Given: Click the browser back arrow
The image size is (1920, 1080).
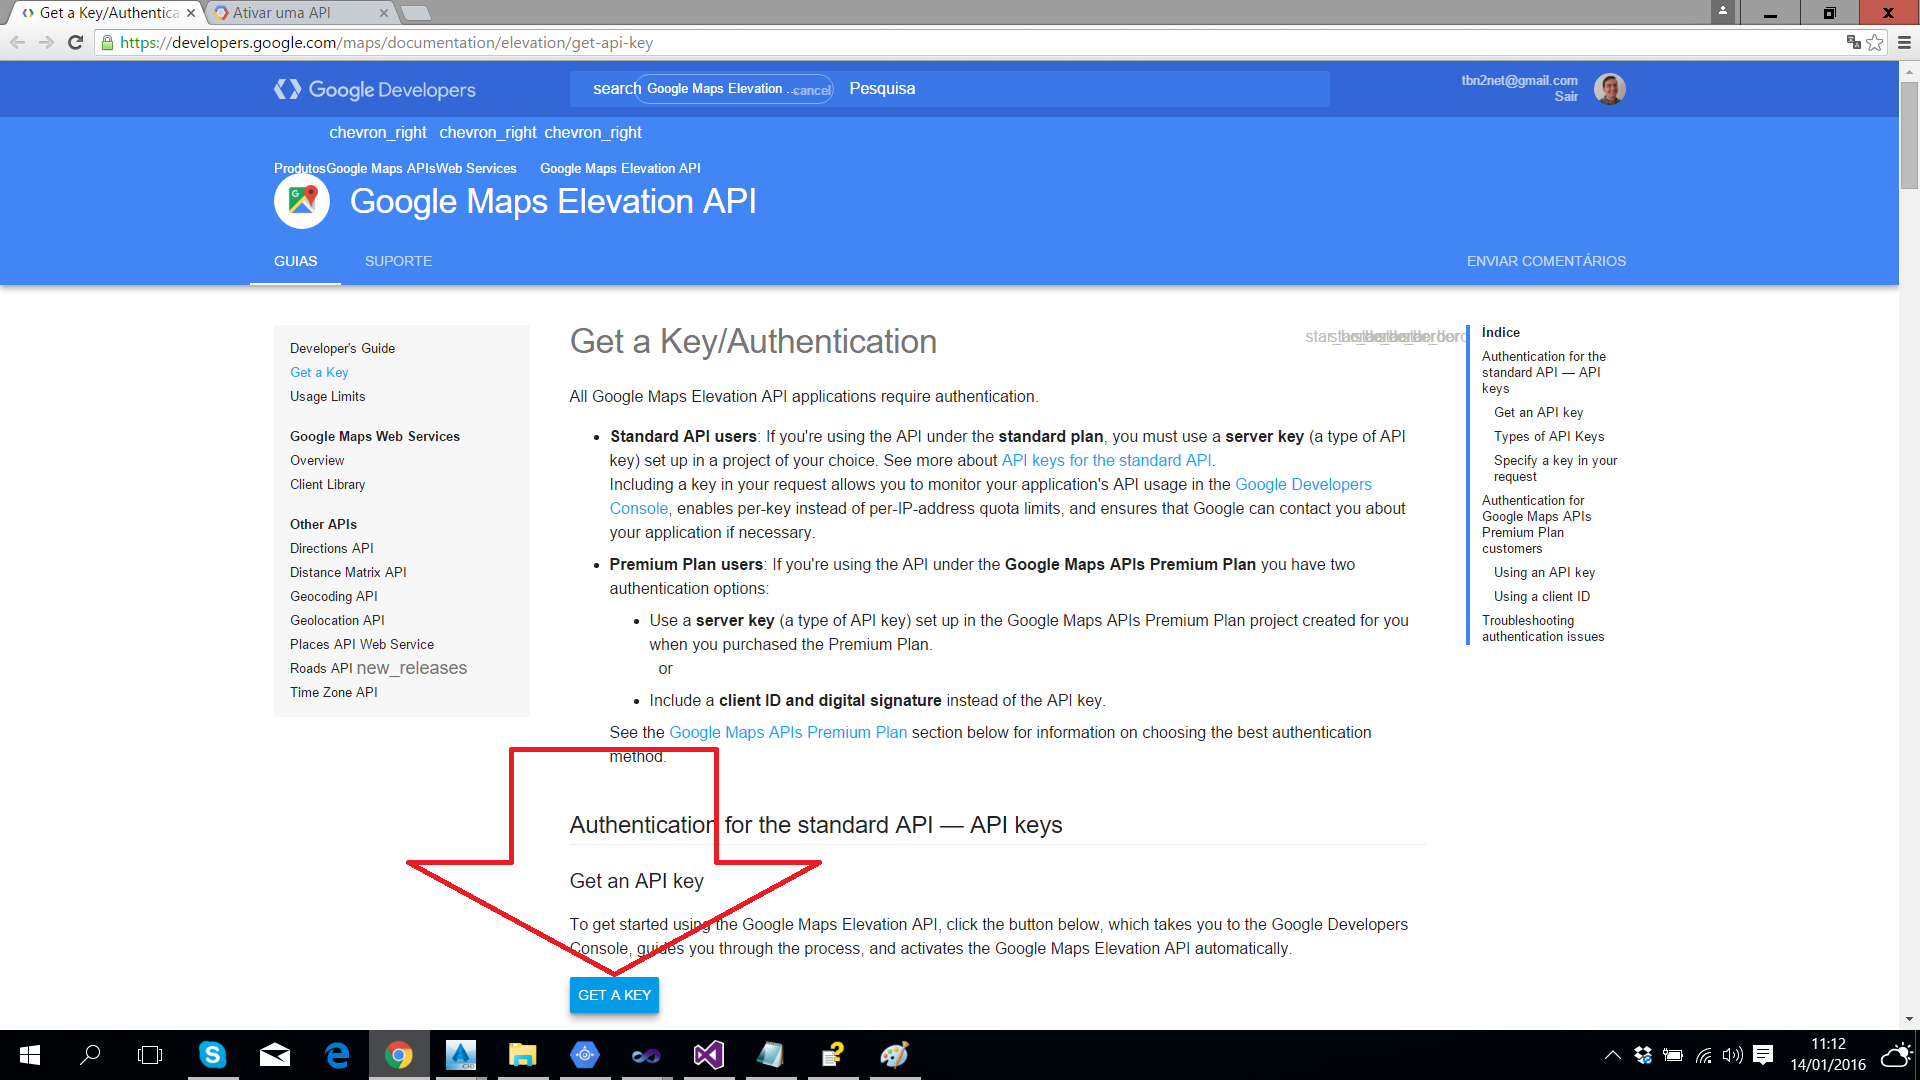Looking at the screenshot, I should tap(17, 42).
